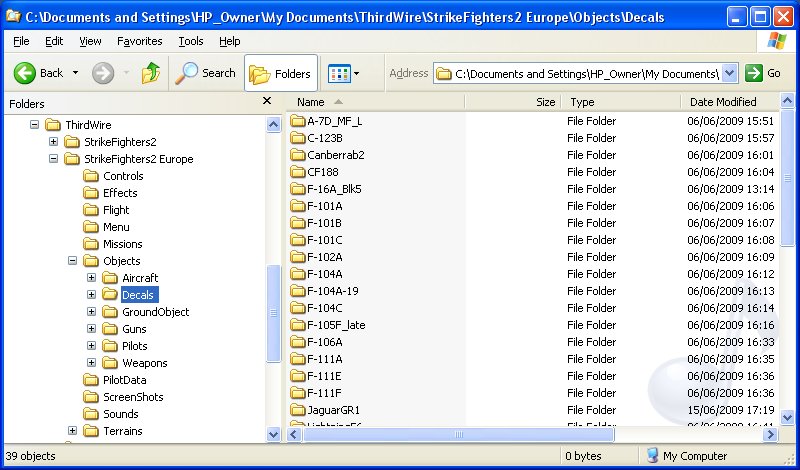Click the Forward arrow button
Viewport: 800px width, 470px height.
[103, 73]
